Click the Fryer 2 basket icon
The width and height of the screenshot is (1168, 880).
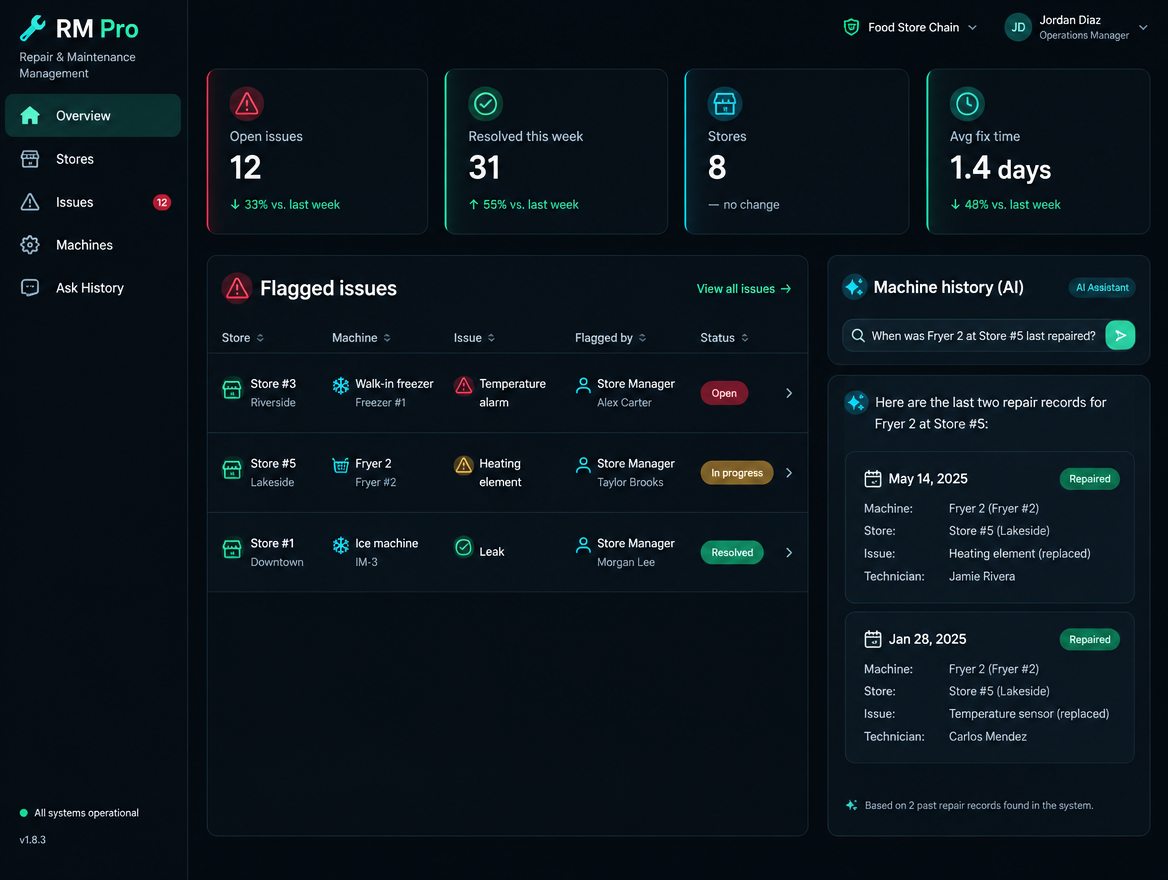point(340,465)
